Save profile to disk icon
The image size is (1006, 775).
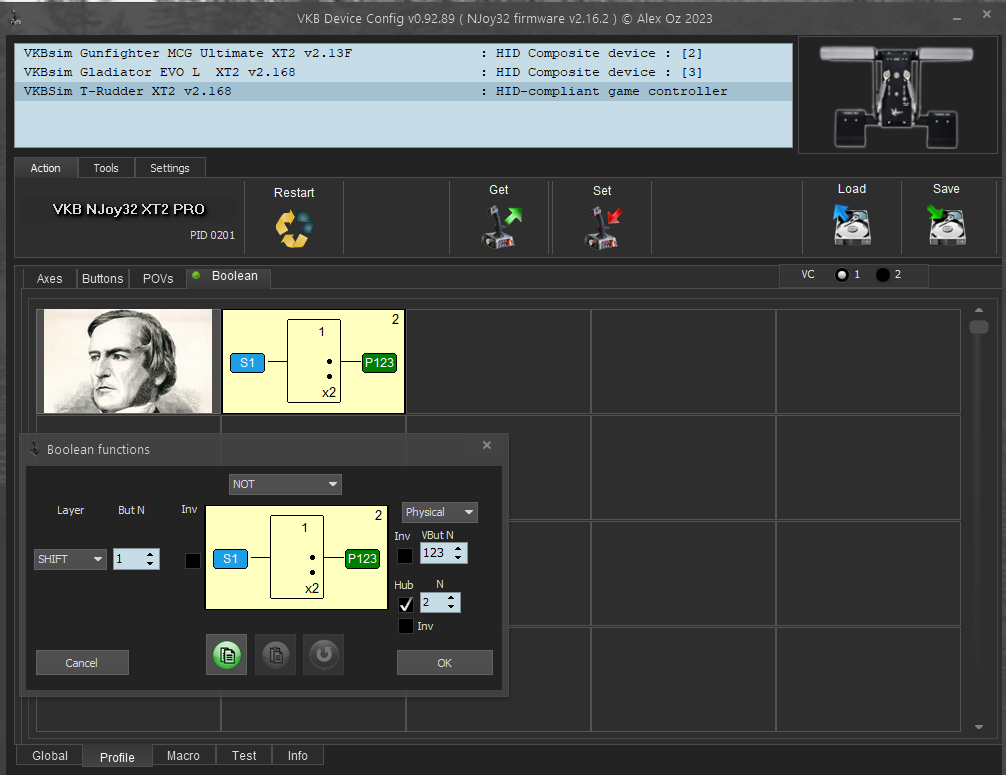(945, 226)
